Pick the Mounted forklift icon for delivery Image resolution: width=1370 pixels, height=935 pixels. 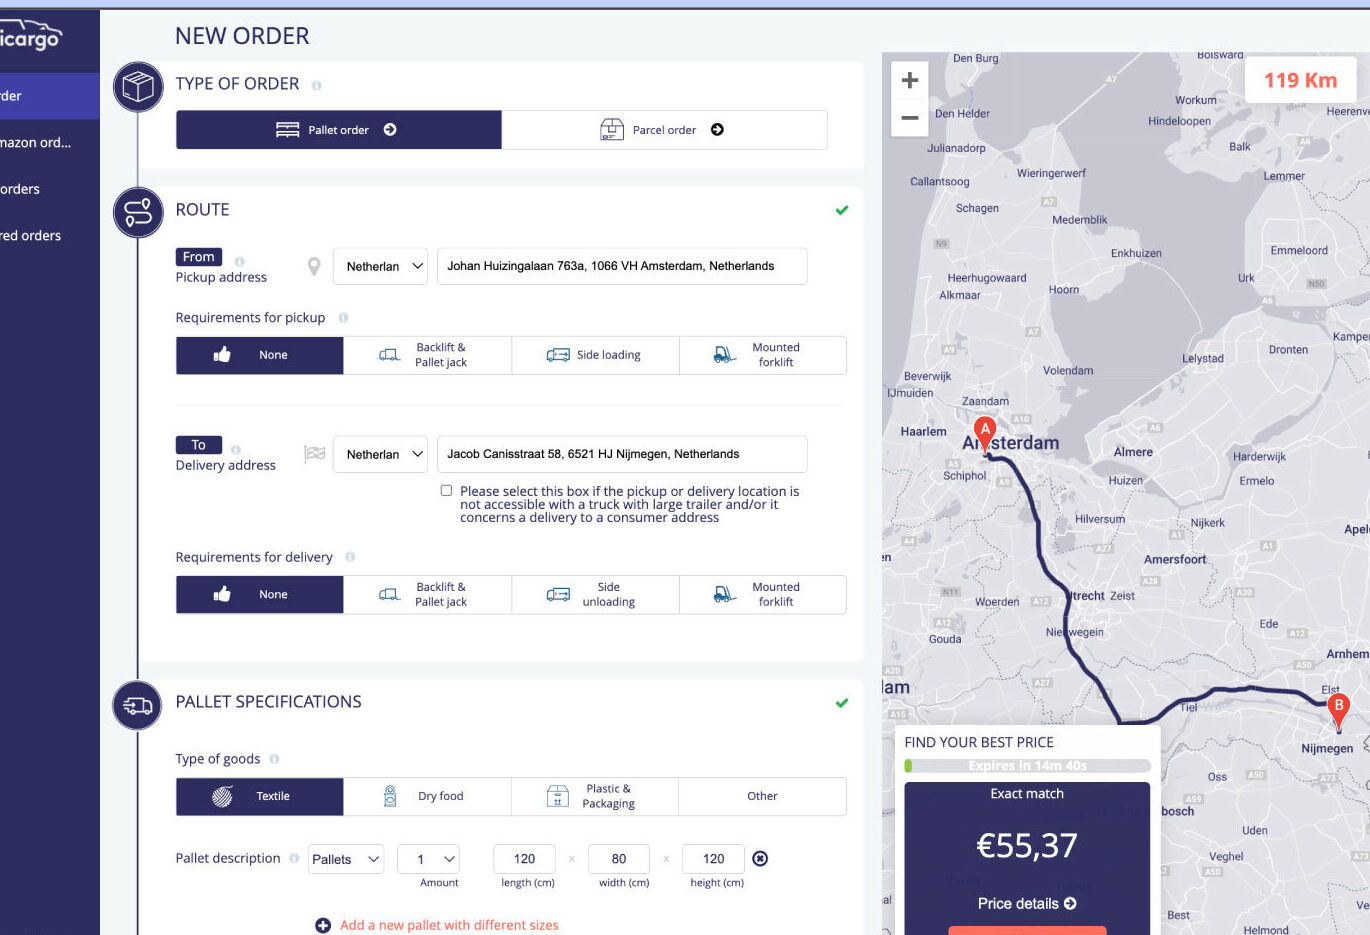click(x=723, y=594)
